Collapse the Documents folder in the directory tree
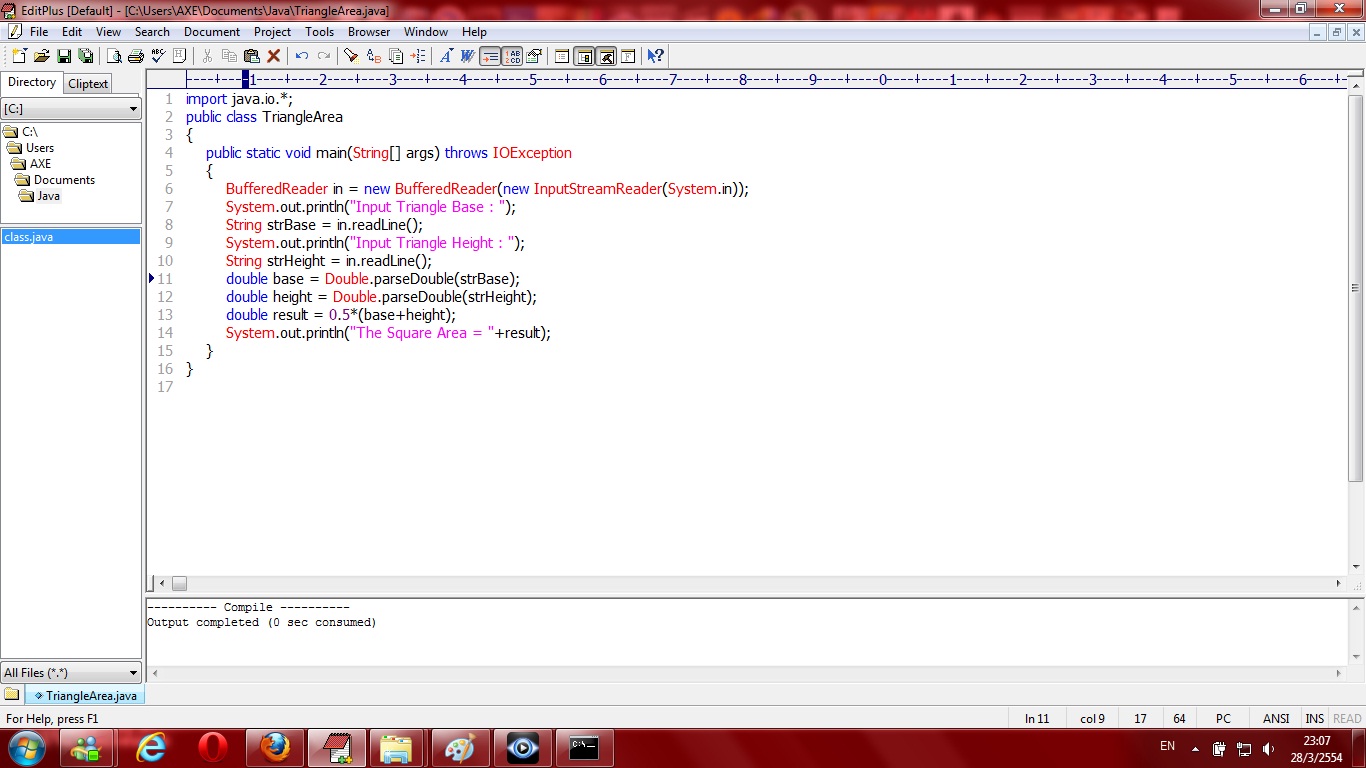The image size is (1366, 768). point(66,180)
